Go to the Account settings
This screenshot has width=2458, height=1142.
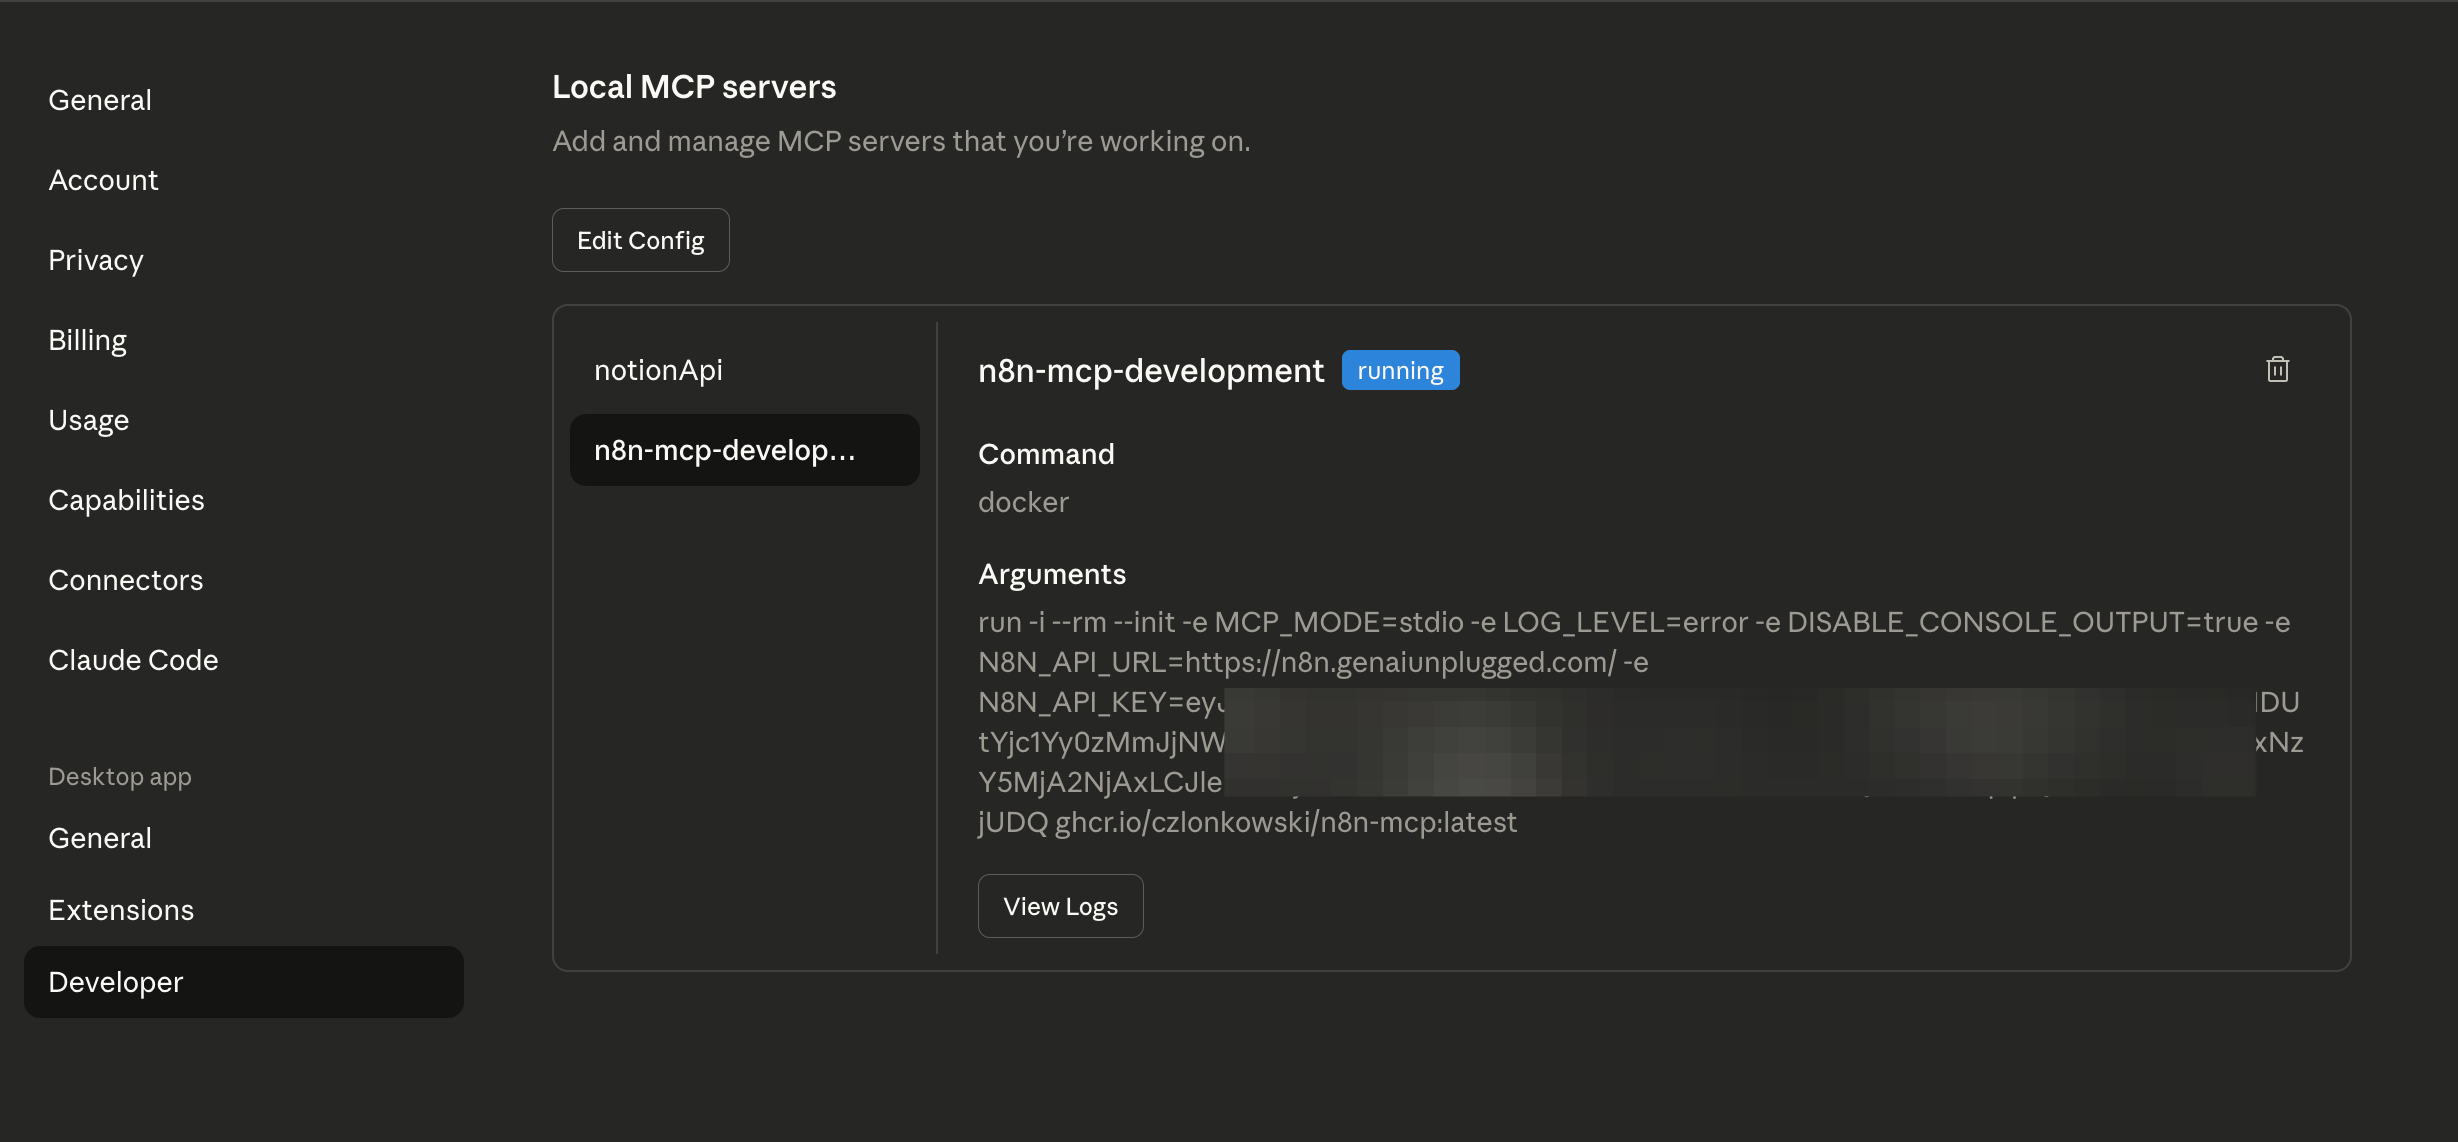coord(103,180)
